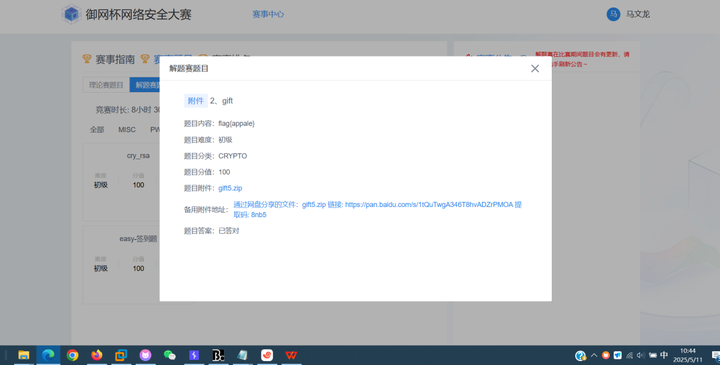Click the Microsoft Edge taskbar icon
This screenshot has height=365, width=720.
tap(48, 355)
